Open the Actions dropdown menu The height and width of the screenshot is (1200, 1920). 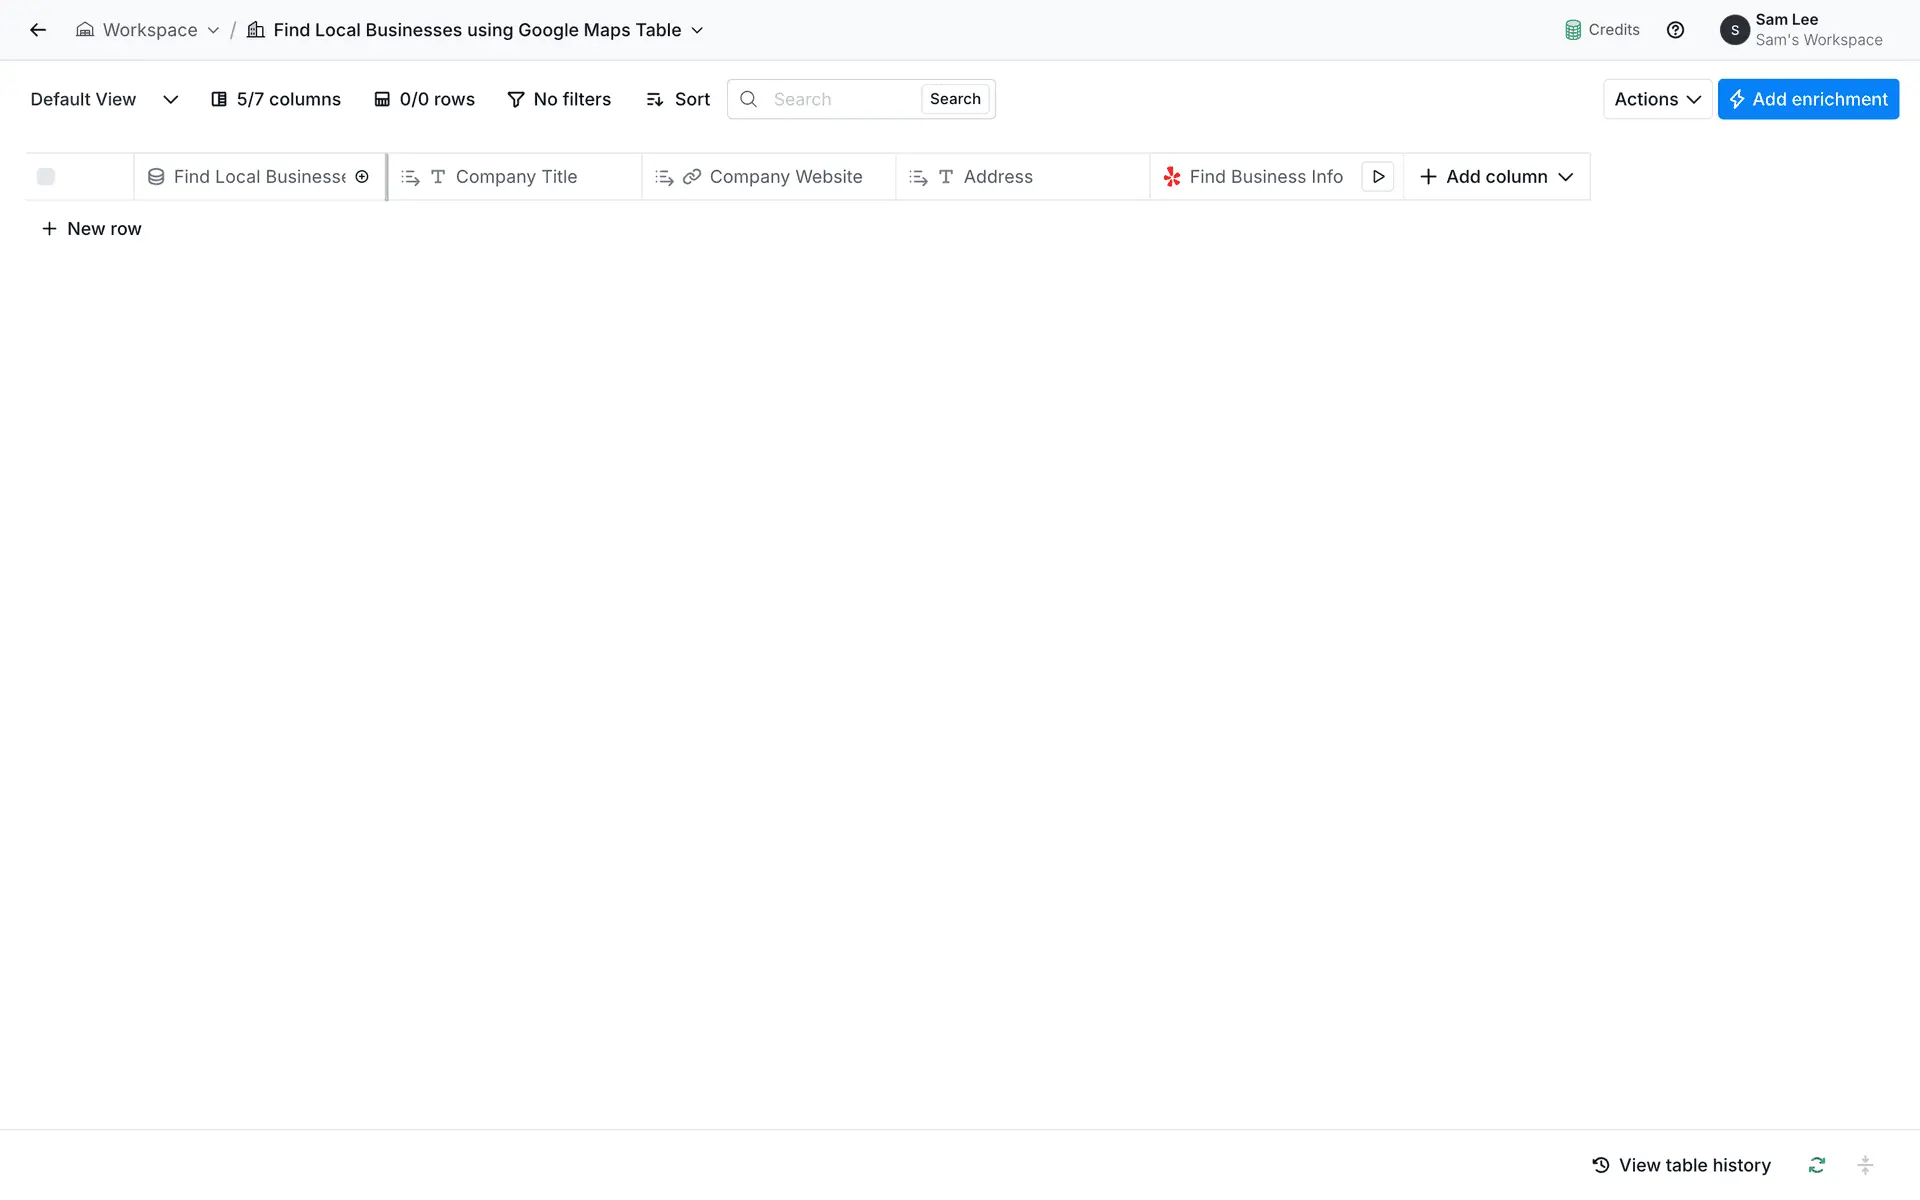pyautogui.click(x=1657, y=99)
